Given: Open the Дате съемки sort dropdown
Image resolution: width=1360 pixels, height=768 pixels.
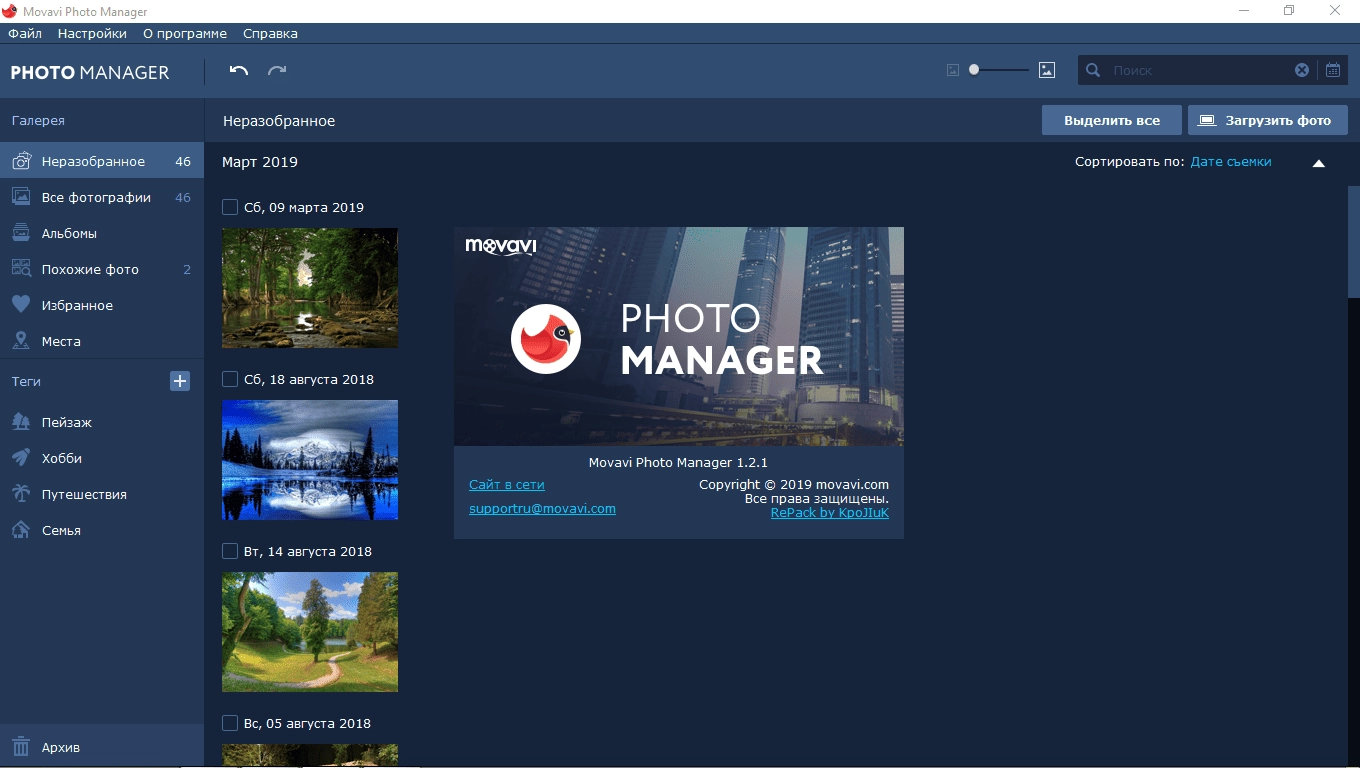Looking at the screenshot, I should pyautogui.click(x=1231, y=161).
